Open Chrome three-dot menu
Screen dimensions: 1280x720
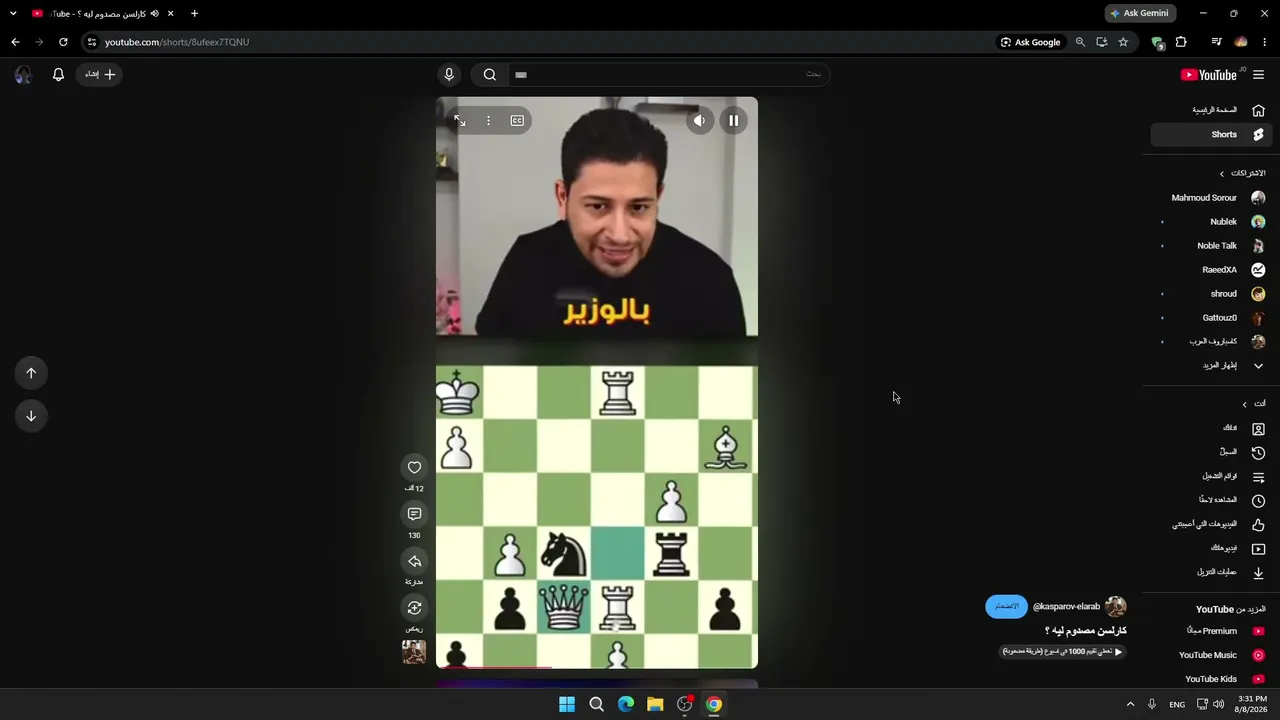[1265, 42]
